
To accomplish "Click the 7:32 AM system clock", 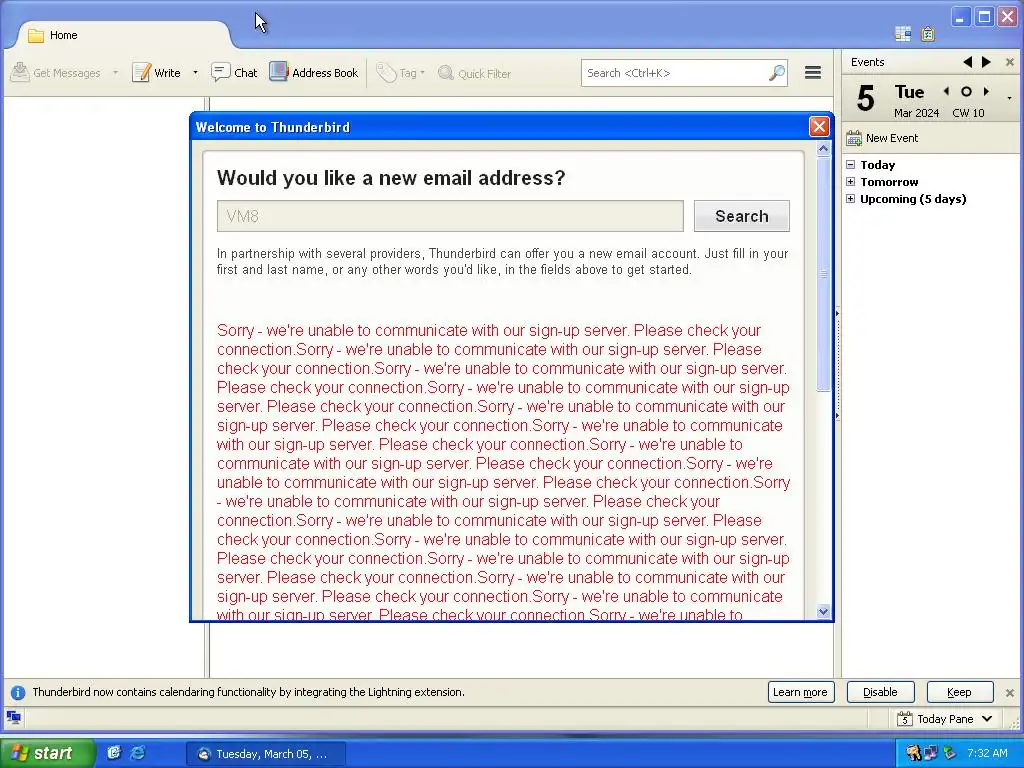I will [x=987, y=754].
